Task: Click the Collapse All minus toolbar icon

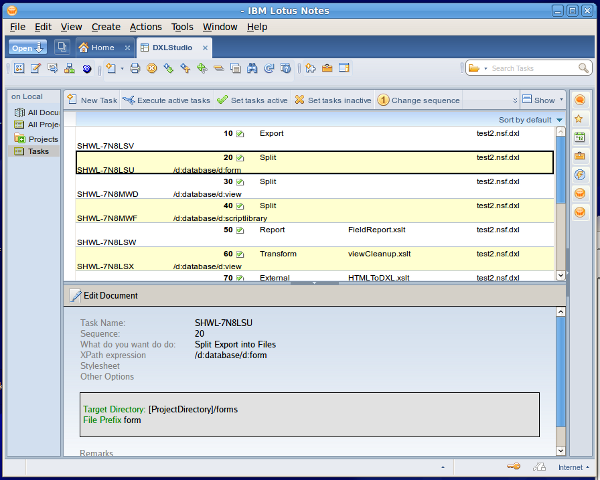Action: point(219,69)
